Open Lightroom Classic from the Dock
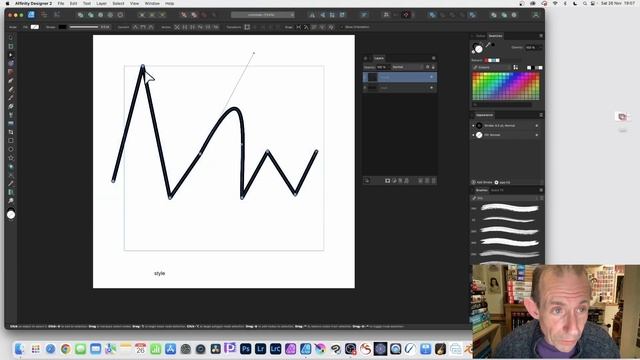Image resolution: width=640 pixels, height=360 pixels. point(276,349)
